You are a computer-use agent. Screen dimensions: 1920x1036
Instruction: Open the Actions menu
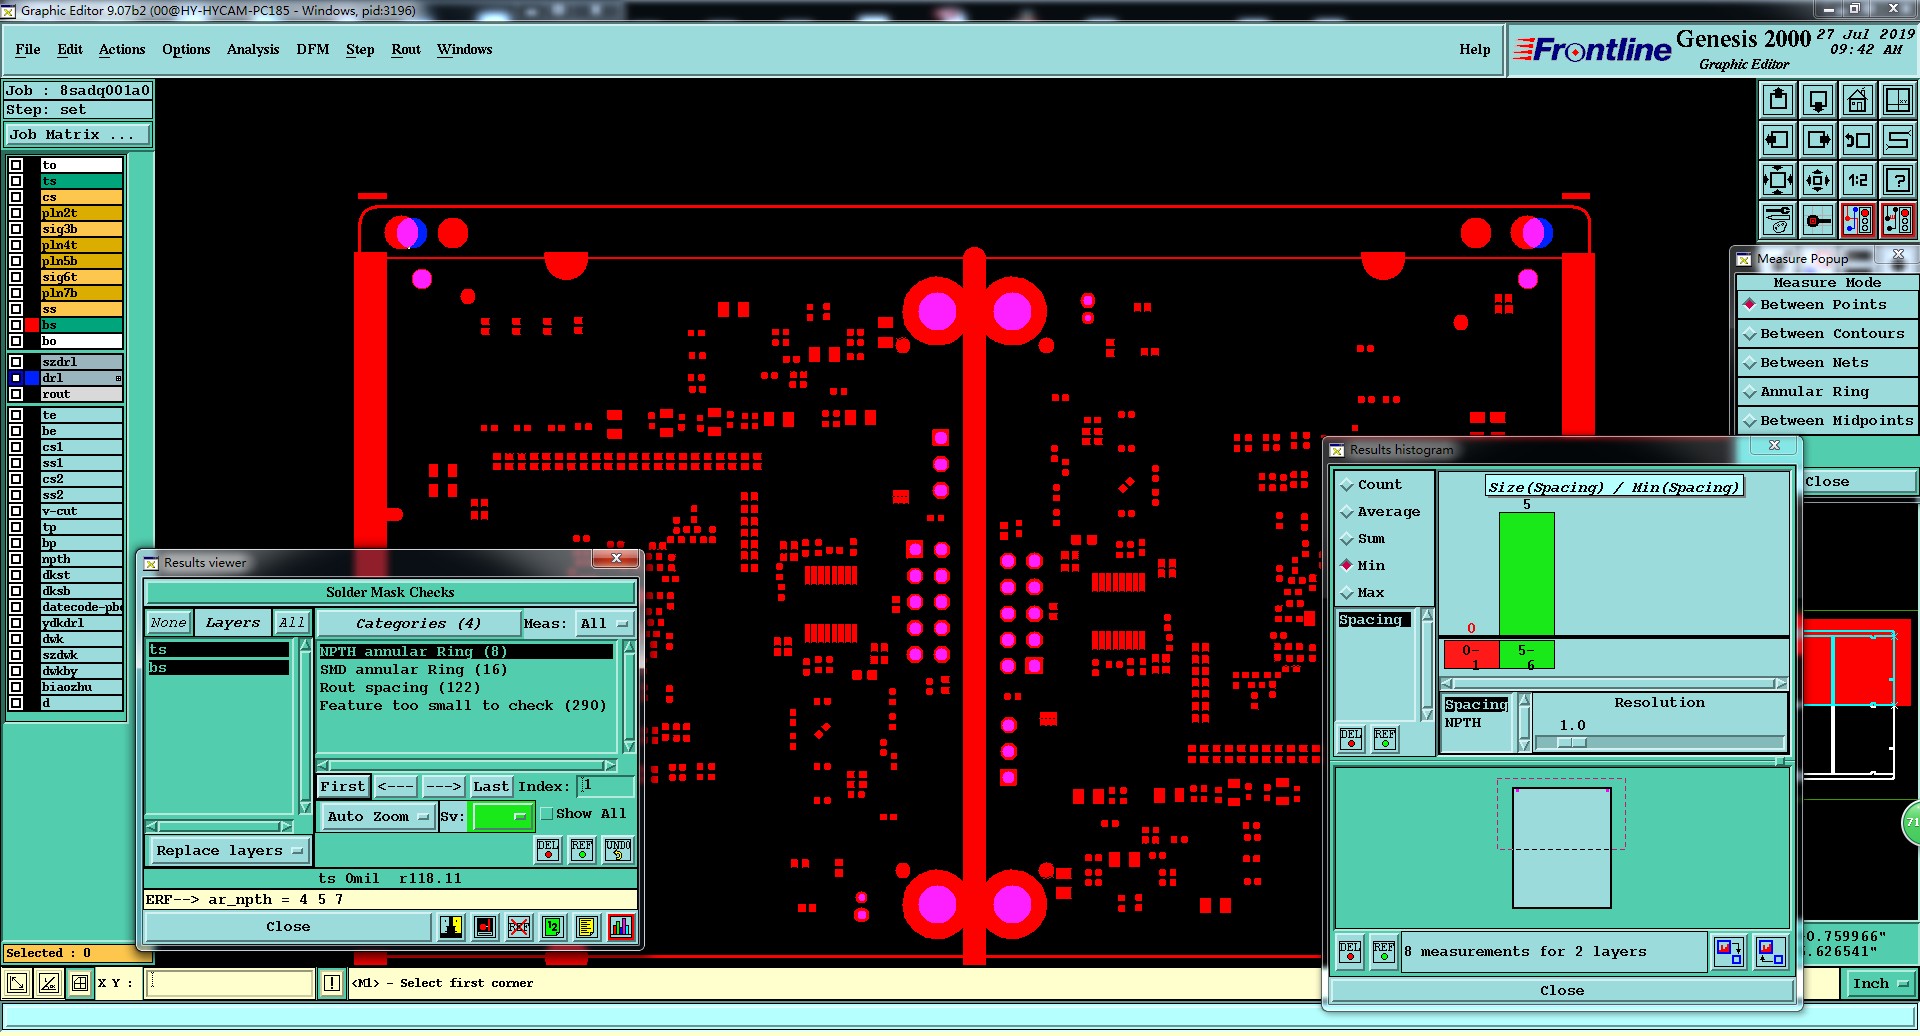click(x=122, y=49)
